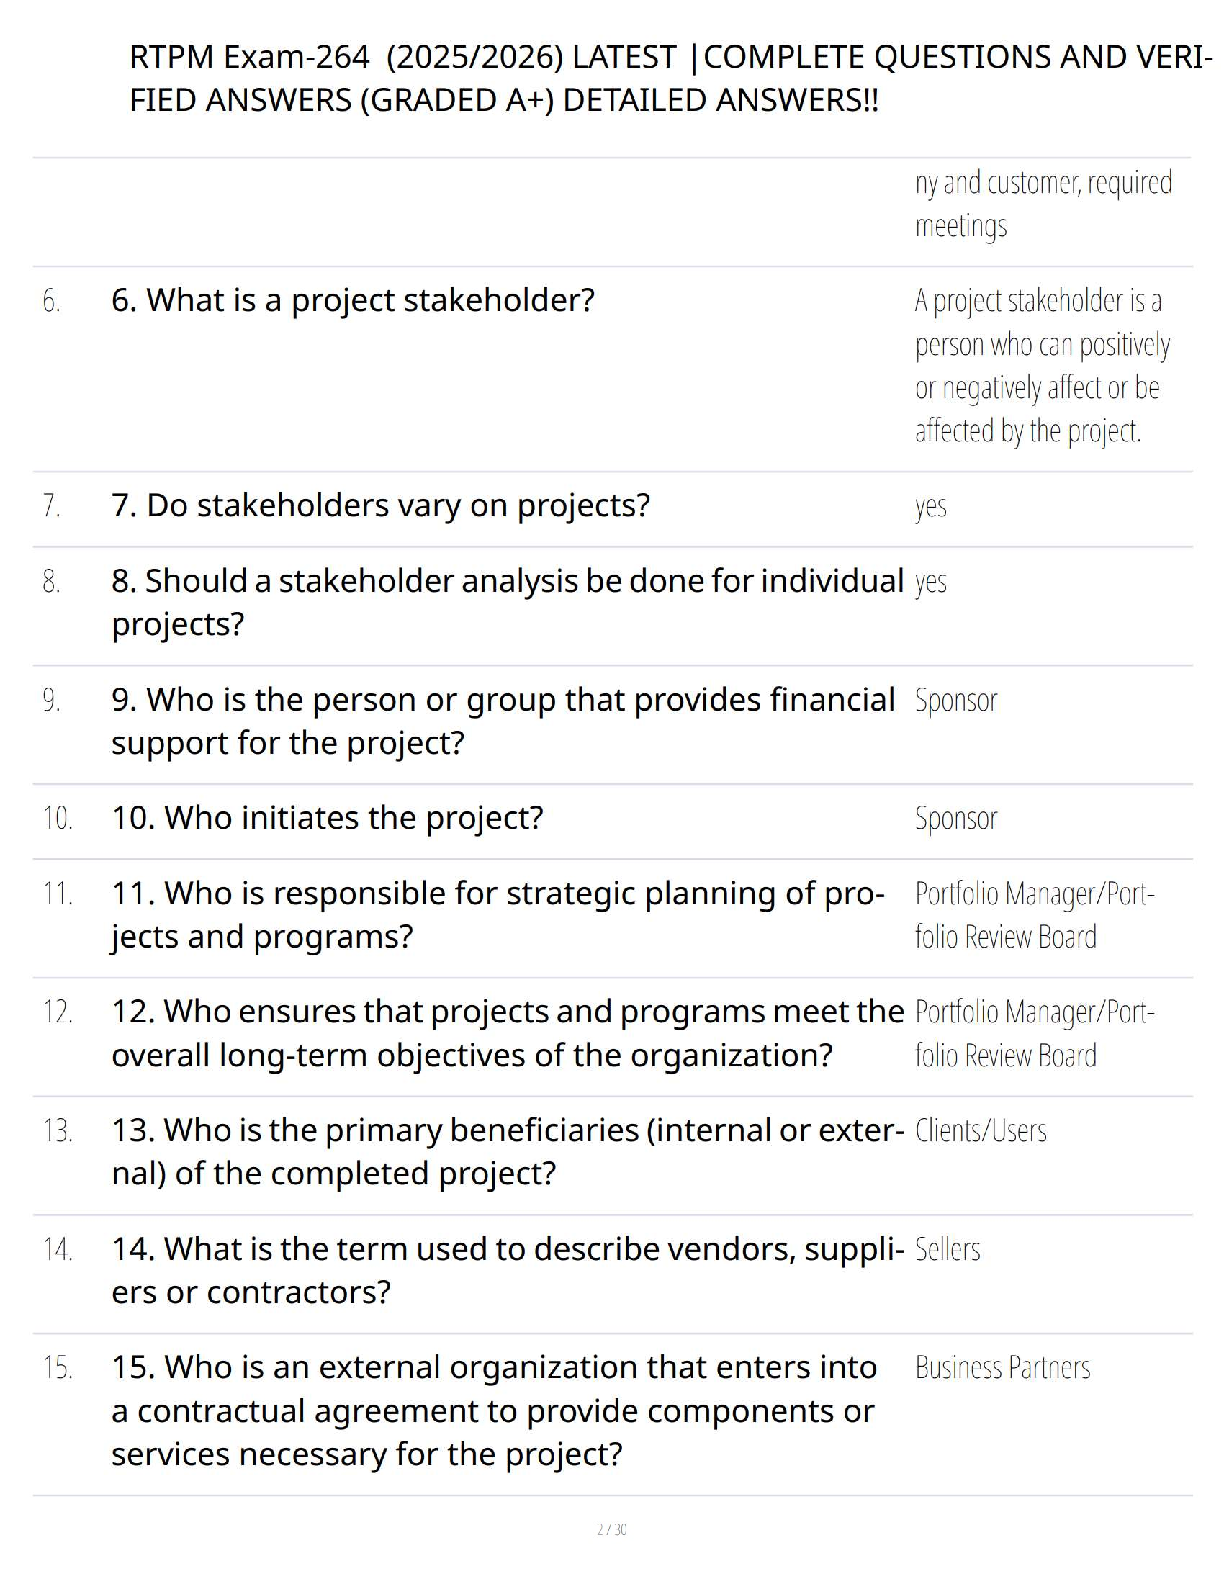Click the page number indicator at bottom

click(612, 1529)
